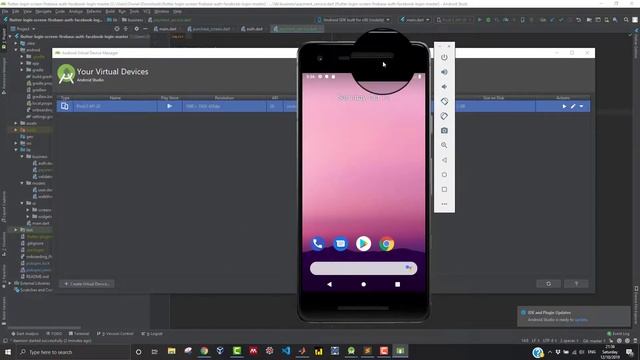The width and height of the screenshot is (640, 360).
Task: Click Create Virtual Device button
Action: tap(87, 284)
